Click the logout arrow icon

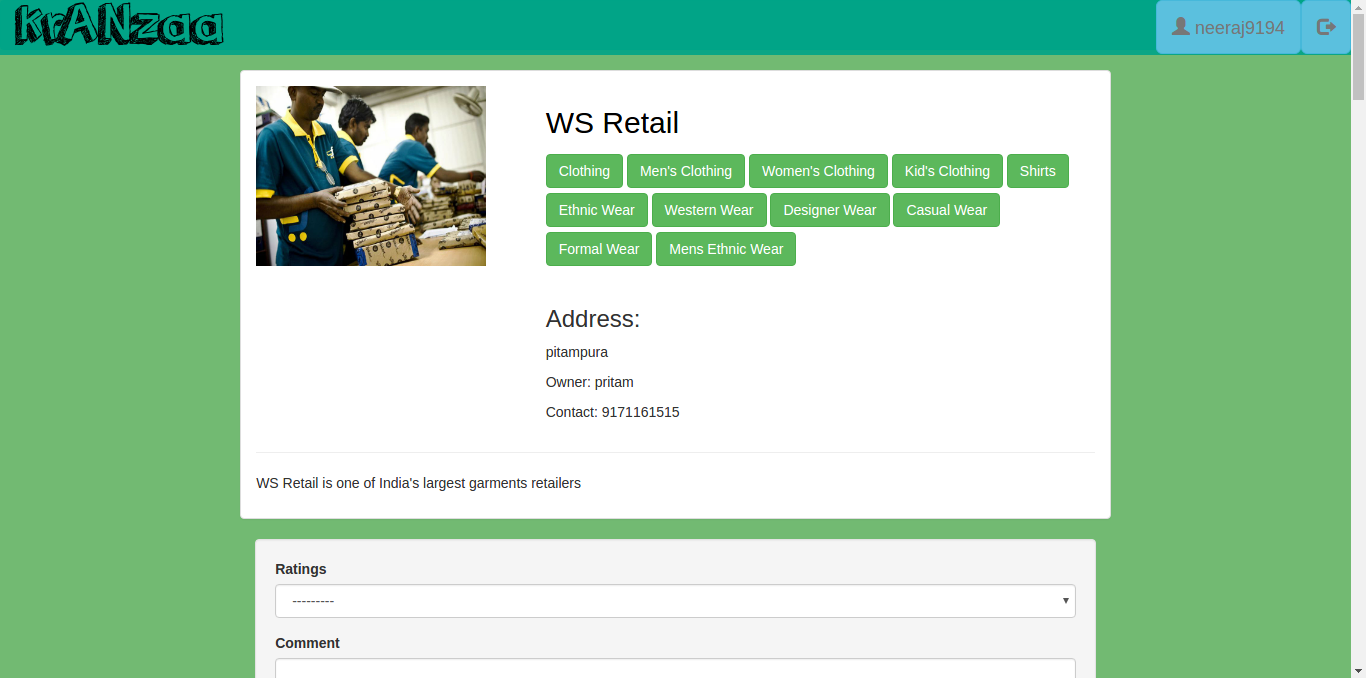click(x=1326, y=27)
